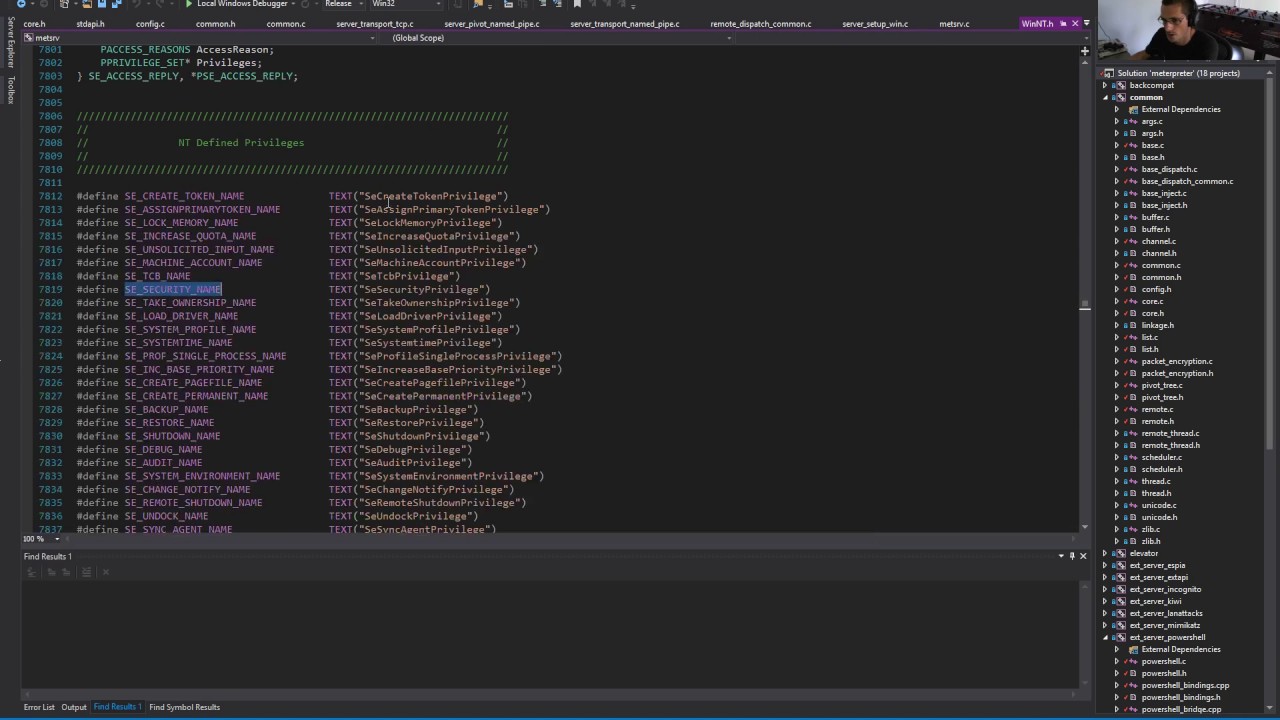Expand the ext_server_espia project

pos(1105,565)
